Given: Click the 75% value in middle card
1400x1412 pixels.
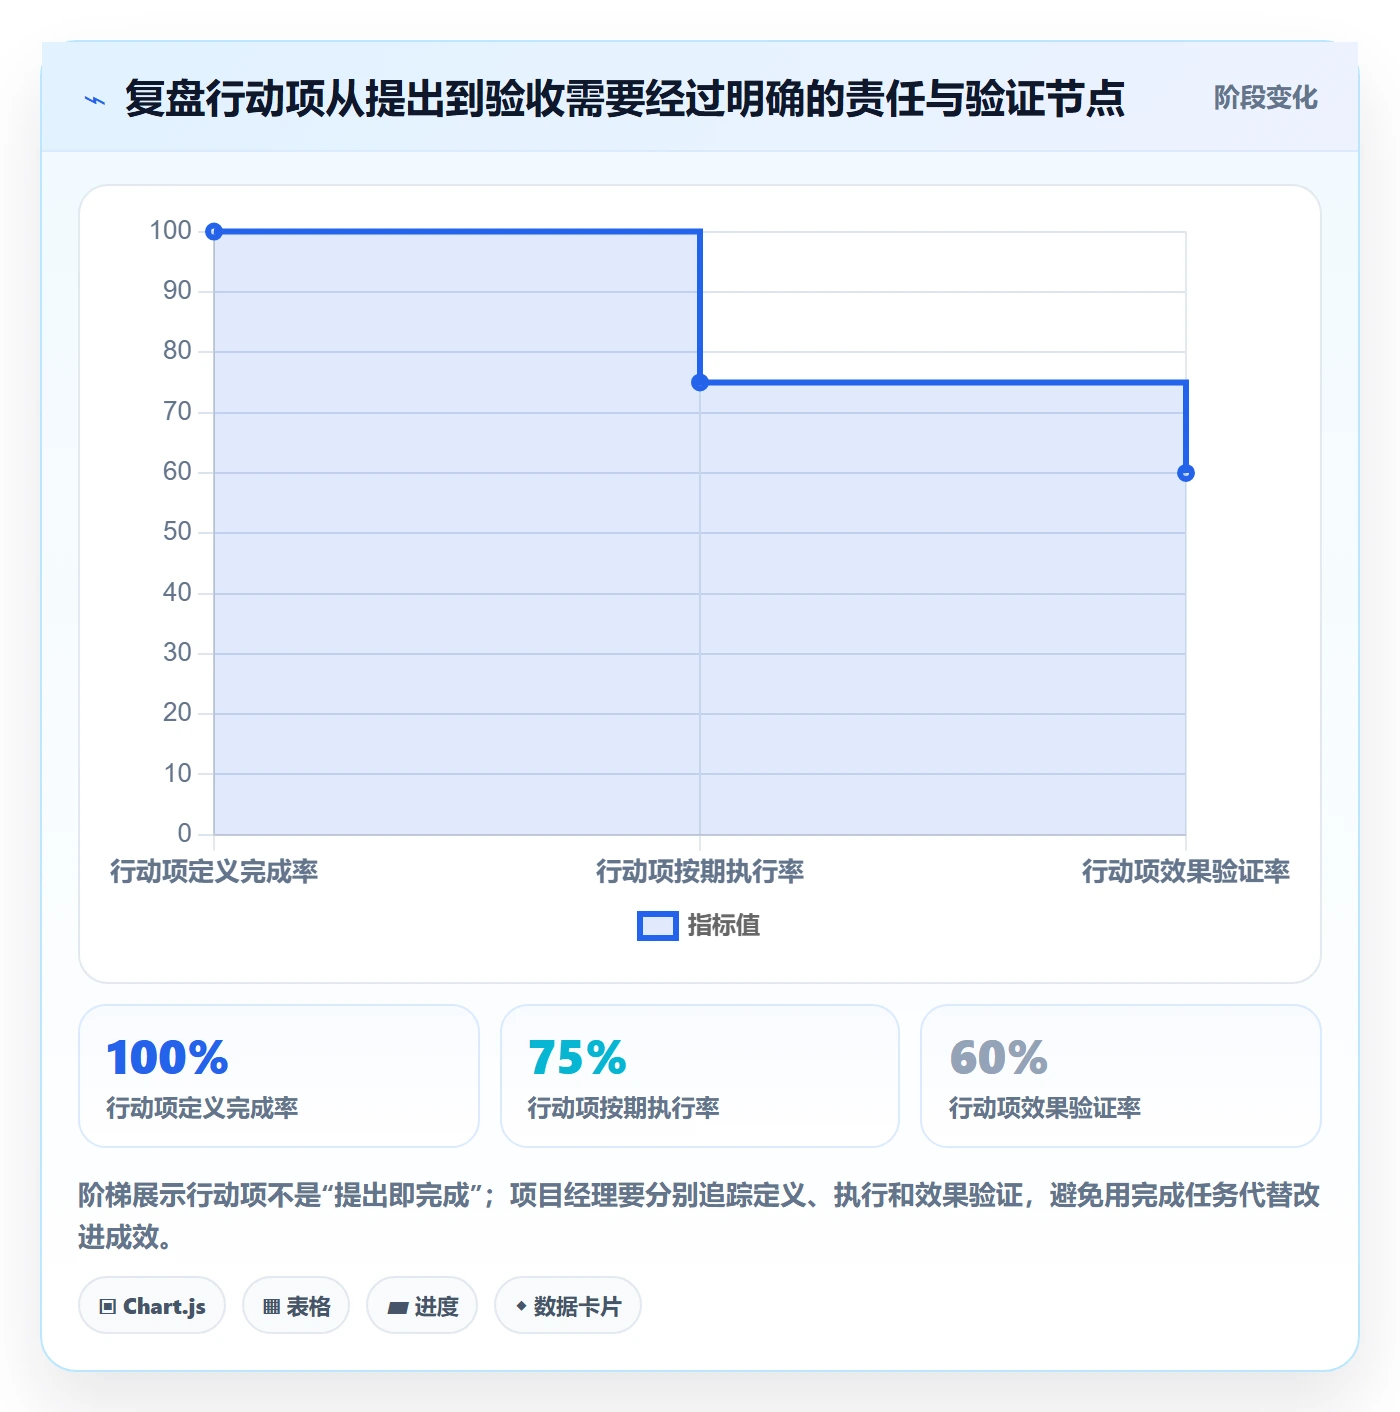Looking at the screenshot, I should tap(577, 1058).
